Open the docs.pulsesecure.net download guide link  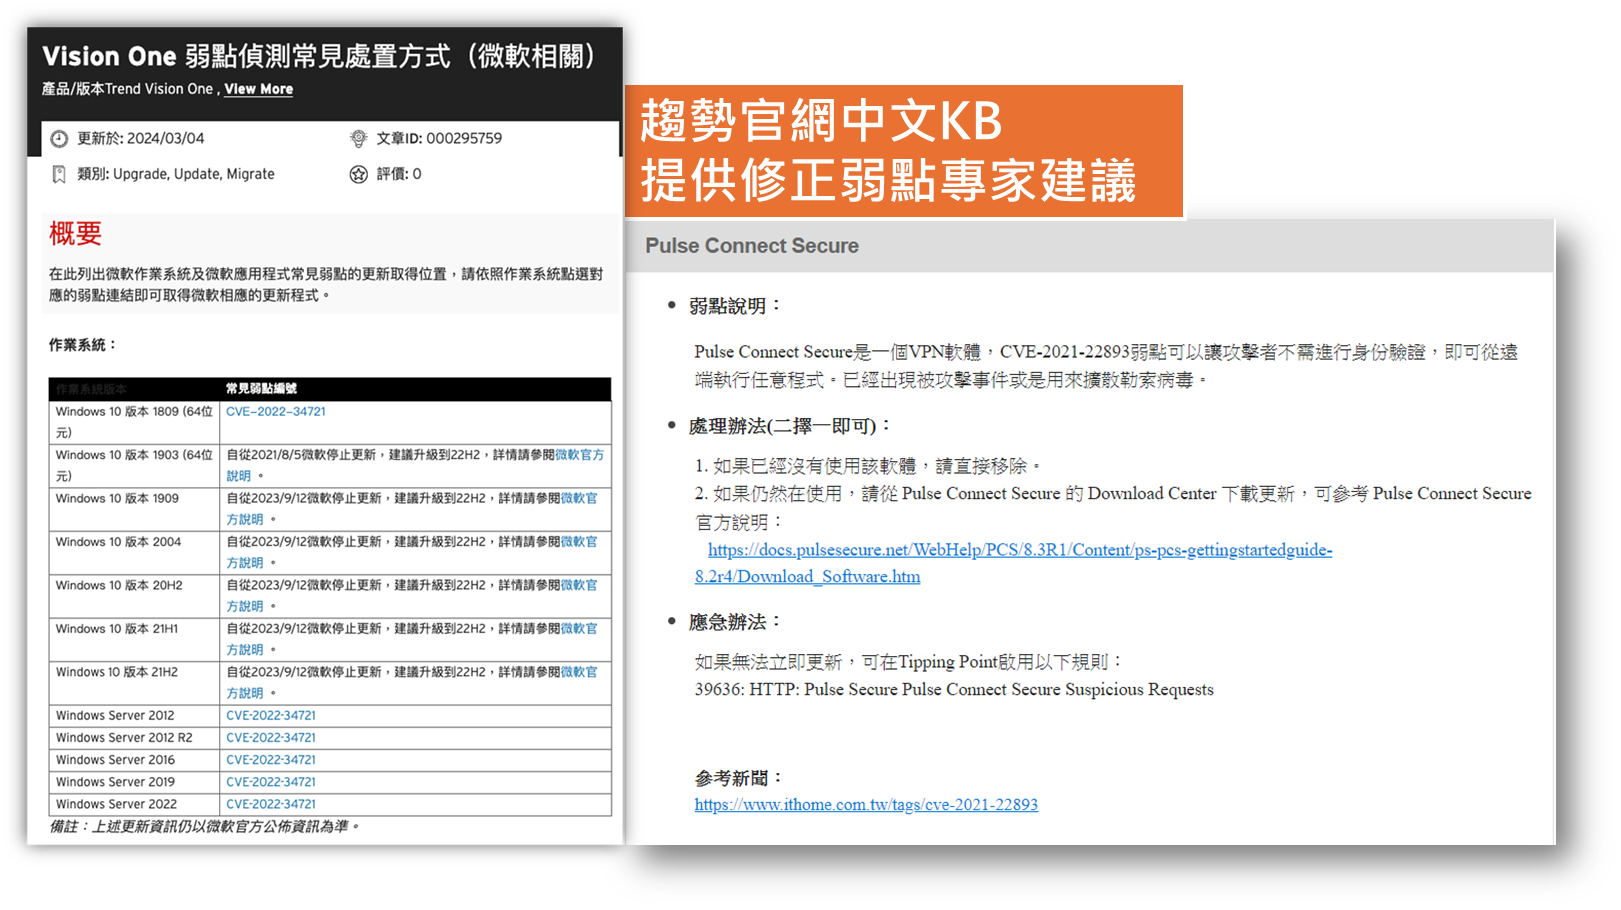click(1019, 550)
